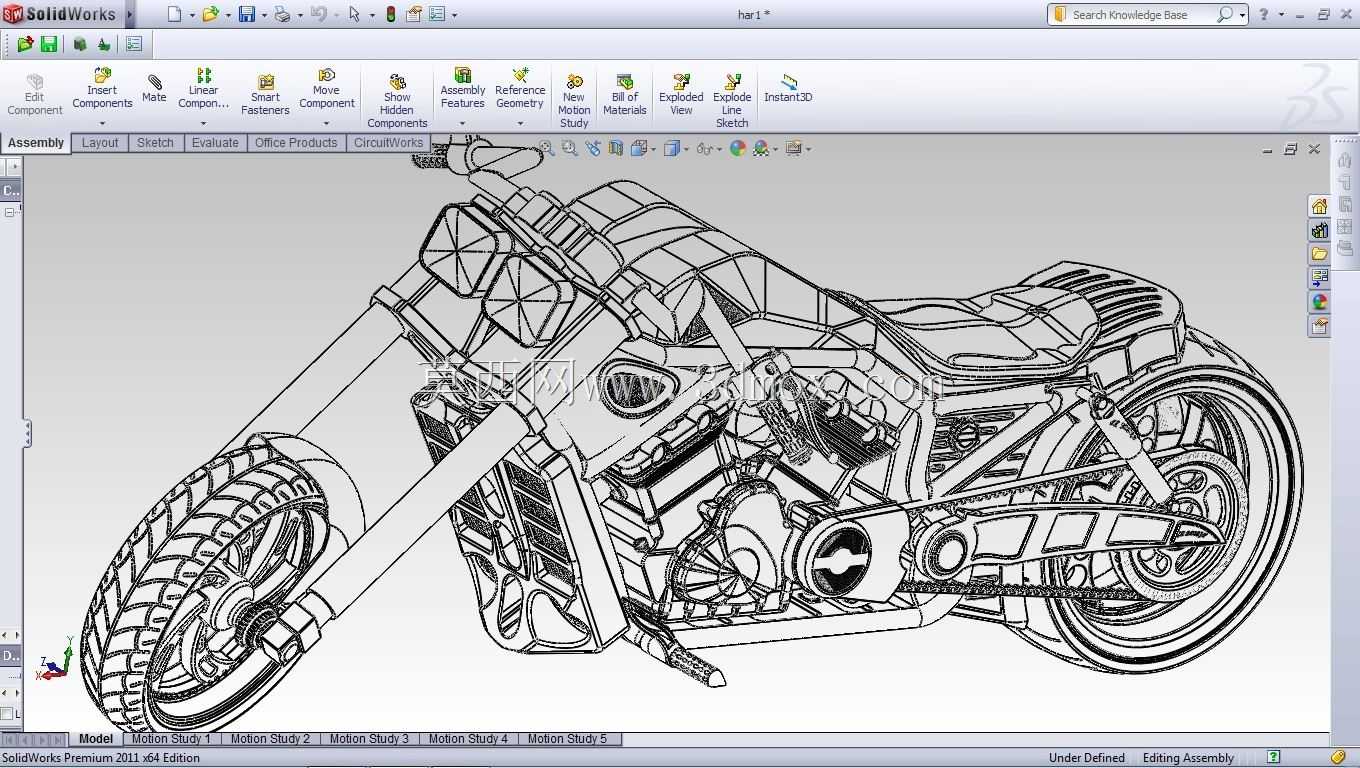Click the Select arrow cursor tool
Viewport: 1360px width, 768px height.
[354, 14]
